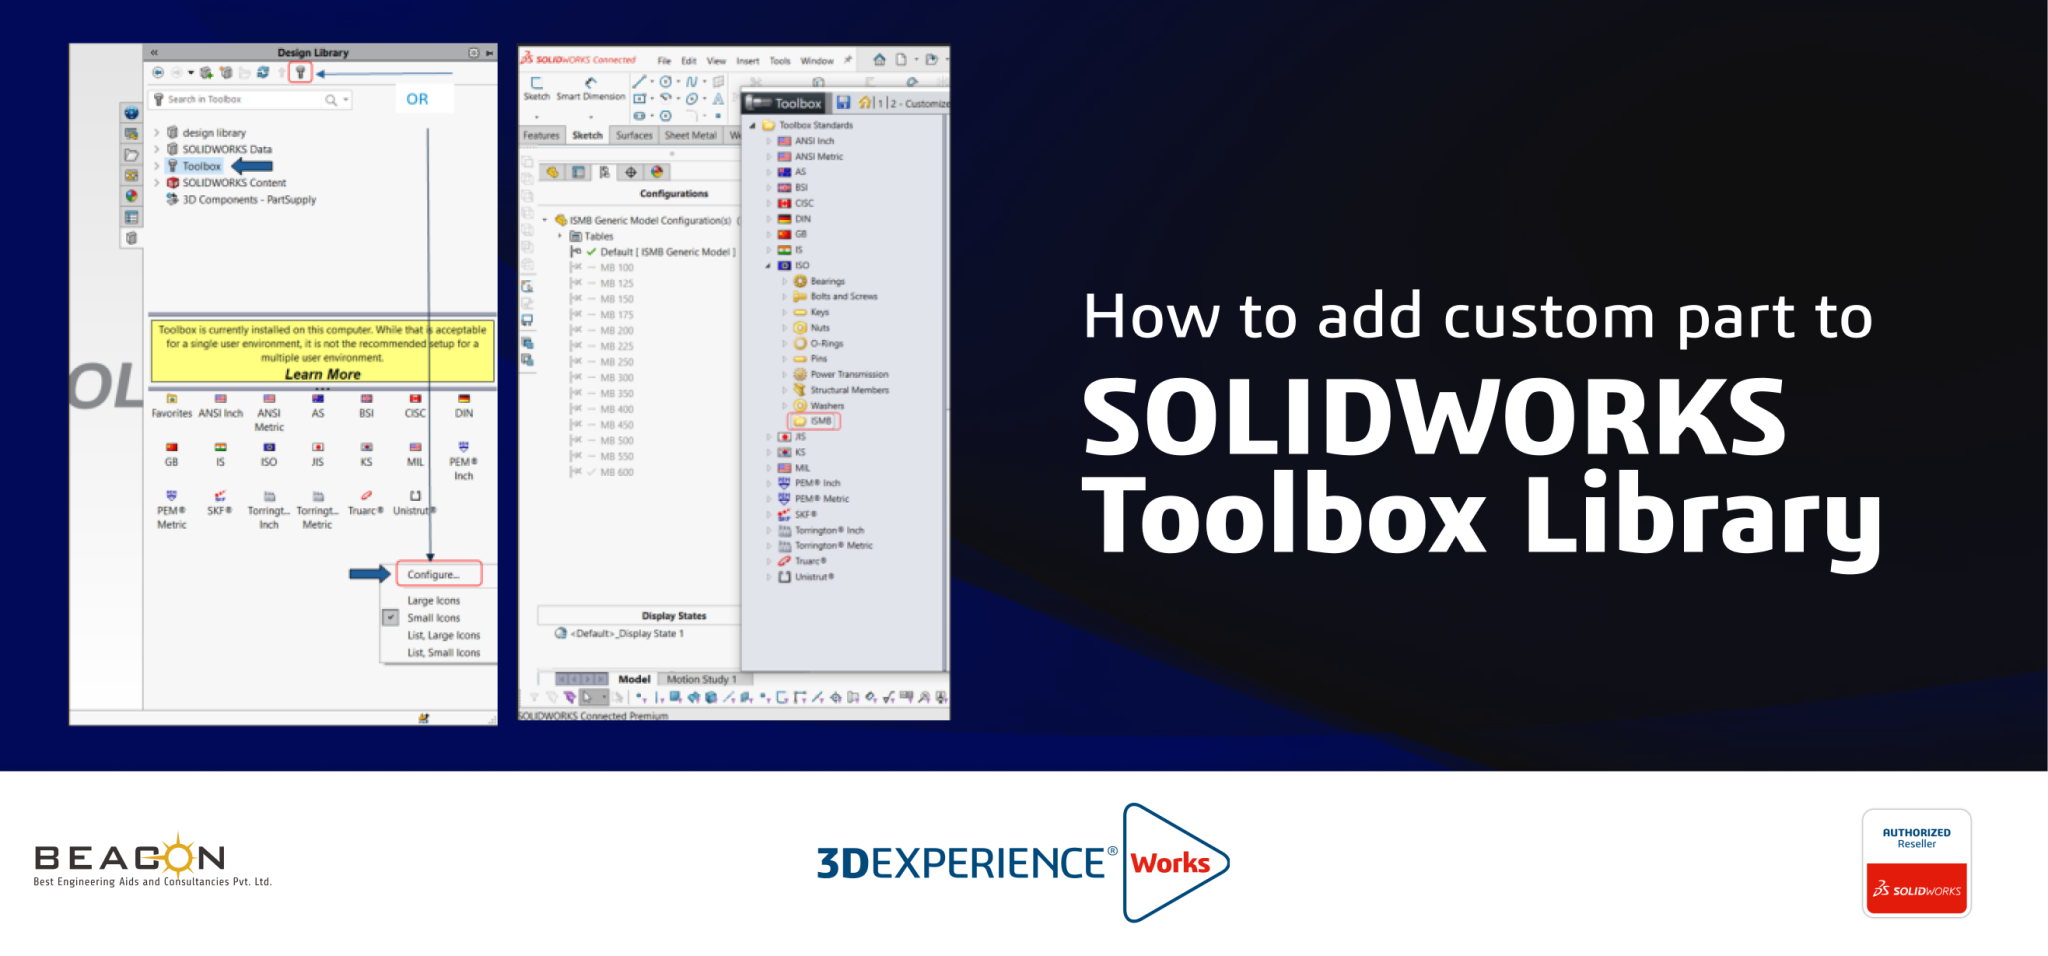This screenshot has width=2048, height=956.
Task: Open the File Explorer folder tab in task pane
Action: (x=131, y=155)
